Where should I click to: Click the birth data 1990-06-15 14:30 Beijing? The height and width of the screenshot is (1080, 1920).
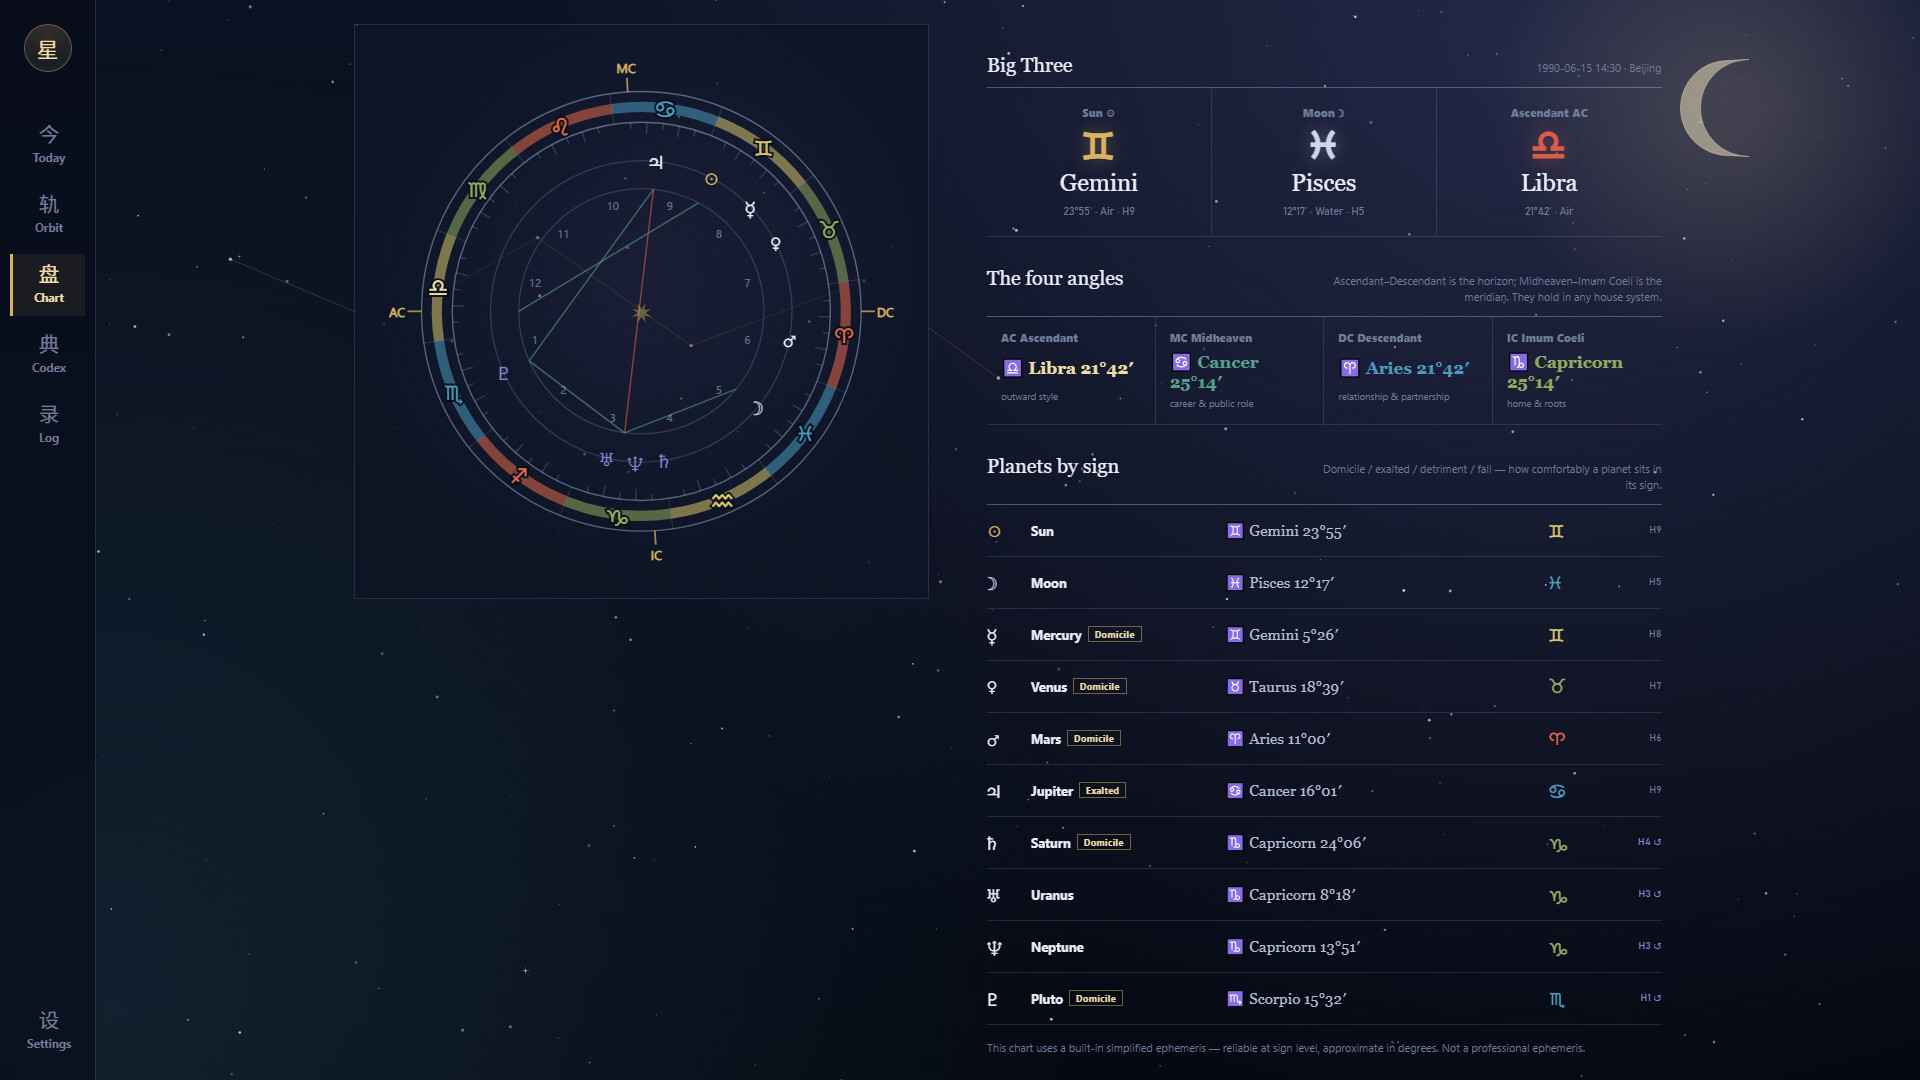click(x=1598, y=68)
